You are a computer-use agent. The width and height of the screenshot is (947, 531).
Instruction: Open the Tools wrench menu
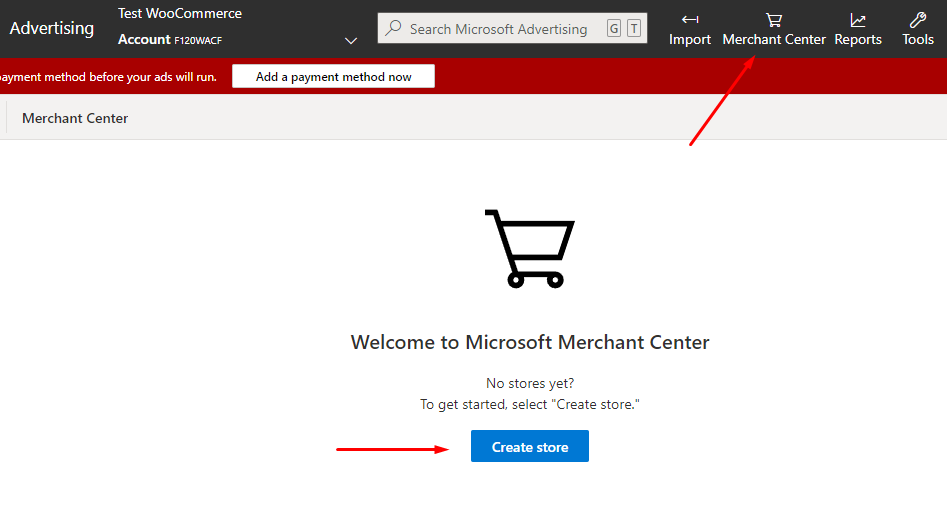(917, 29)
